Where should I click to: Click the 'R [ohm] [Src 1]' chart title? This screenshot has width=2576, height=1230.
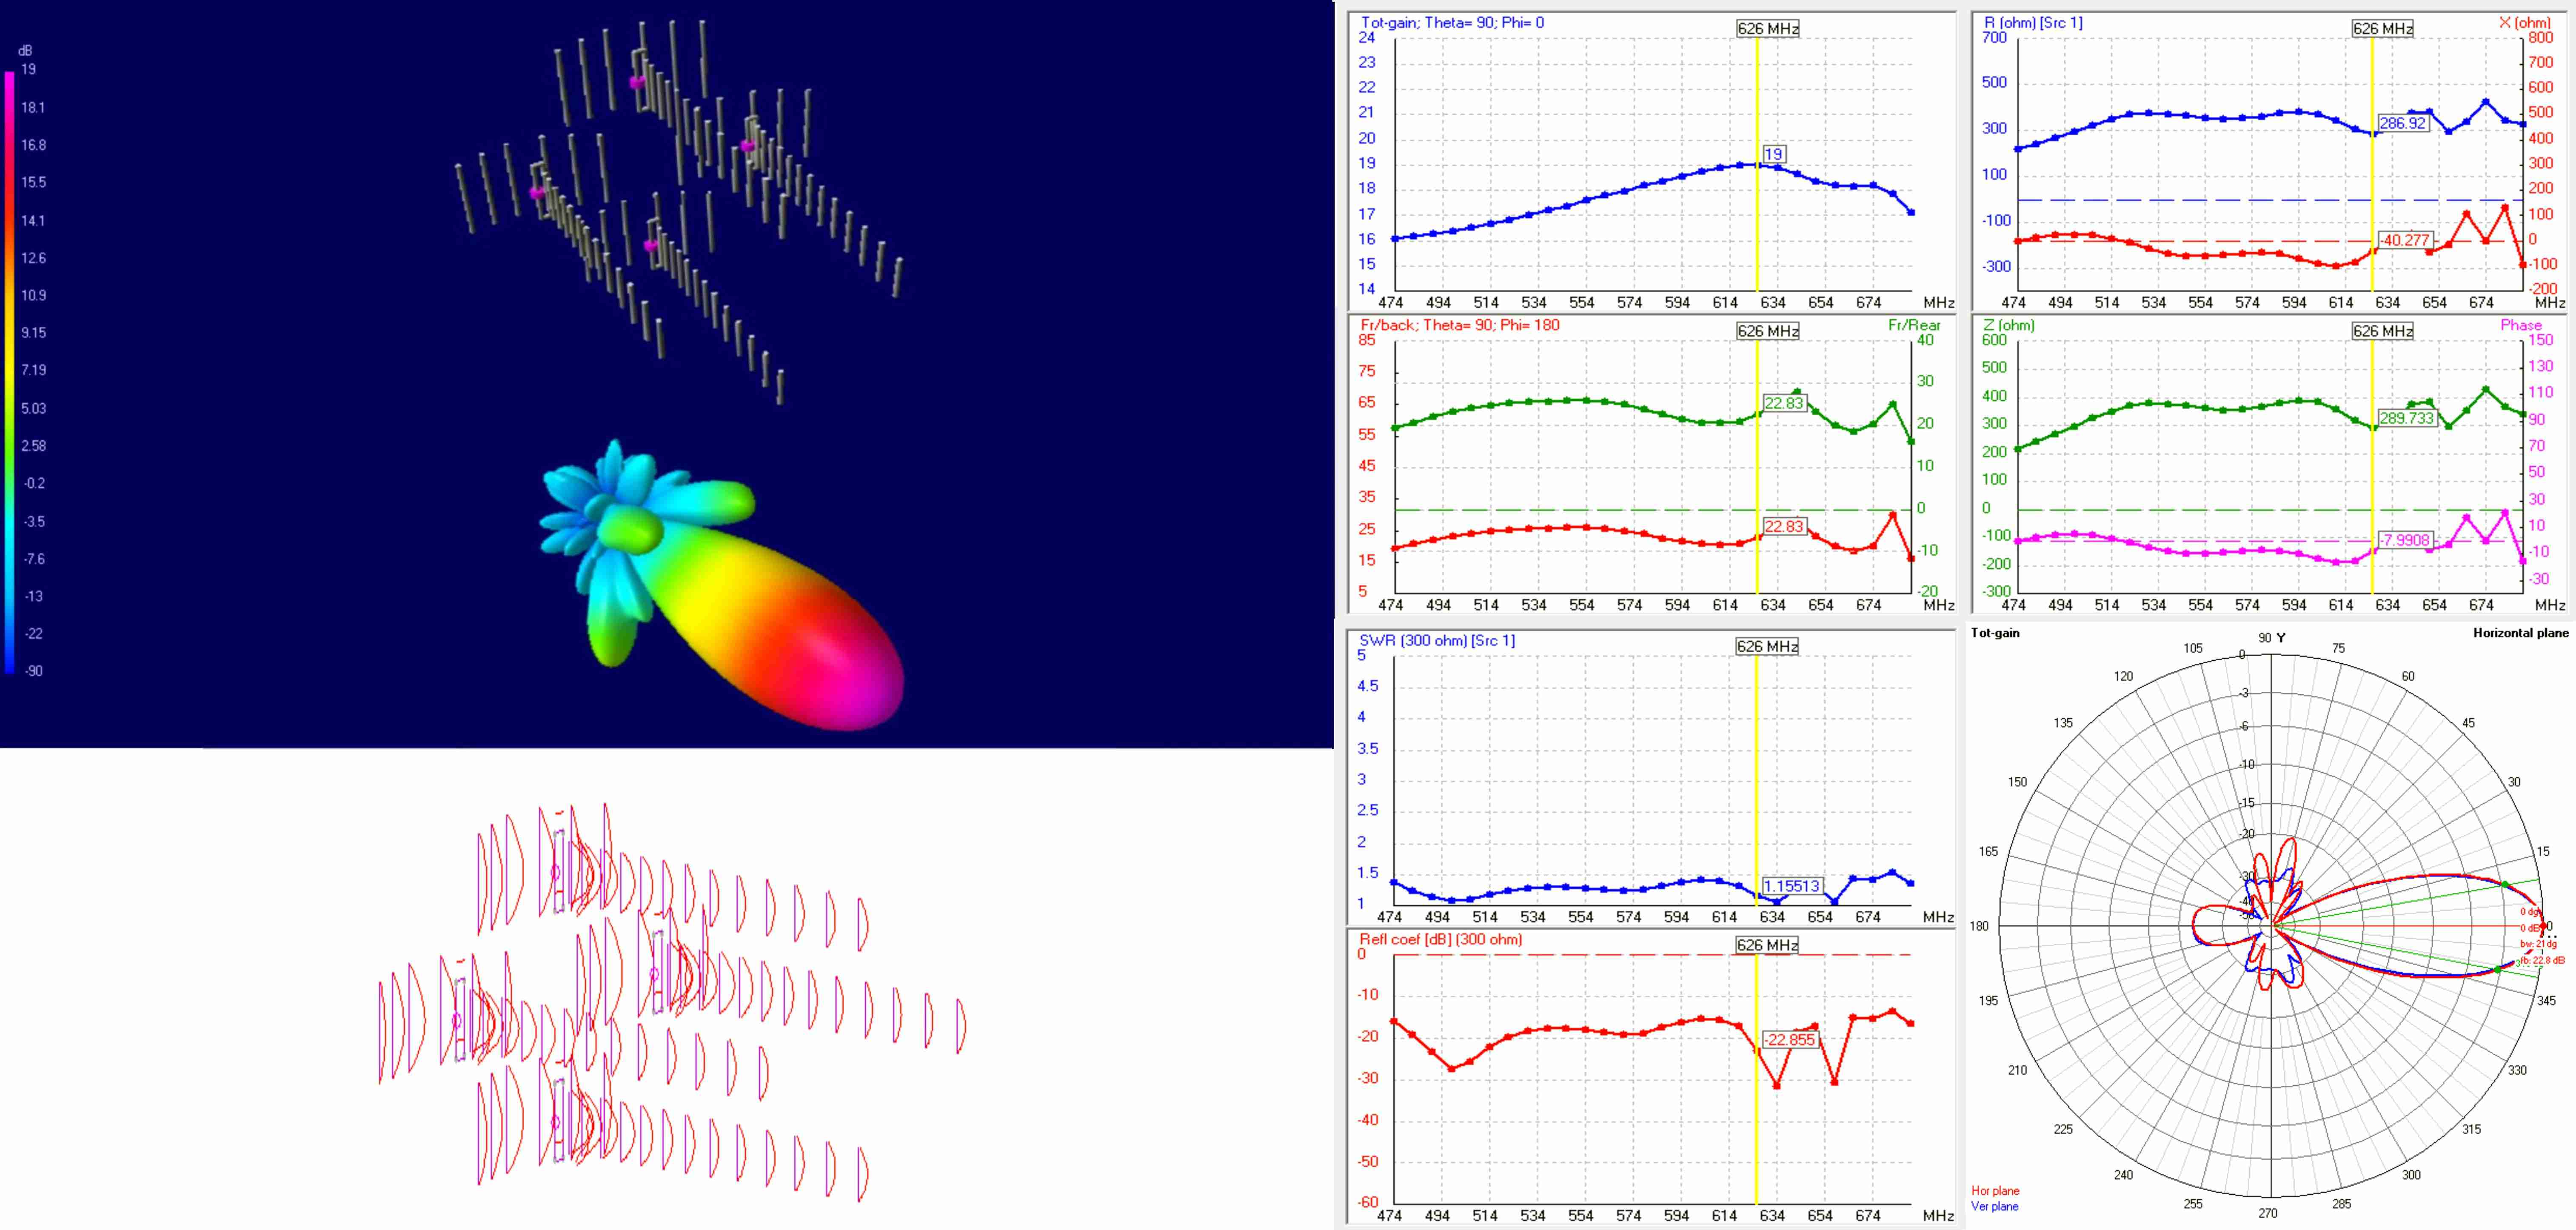coord(2033,22)
